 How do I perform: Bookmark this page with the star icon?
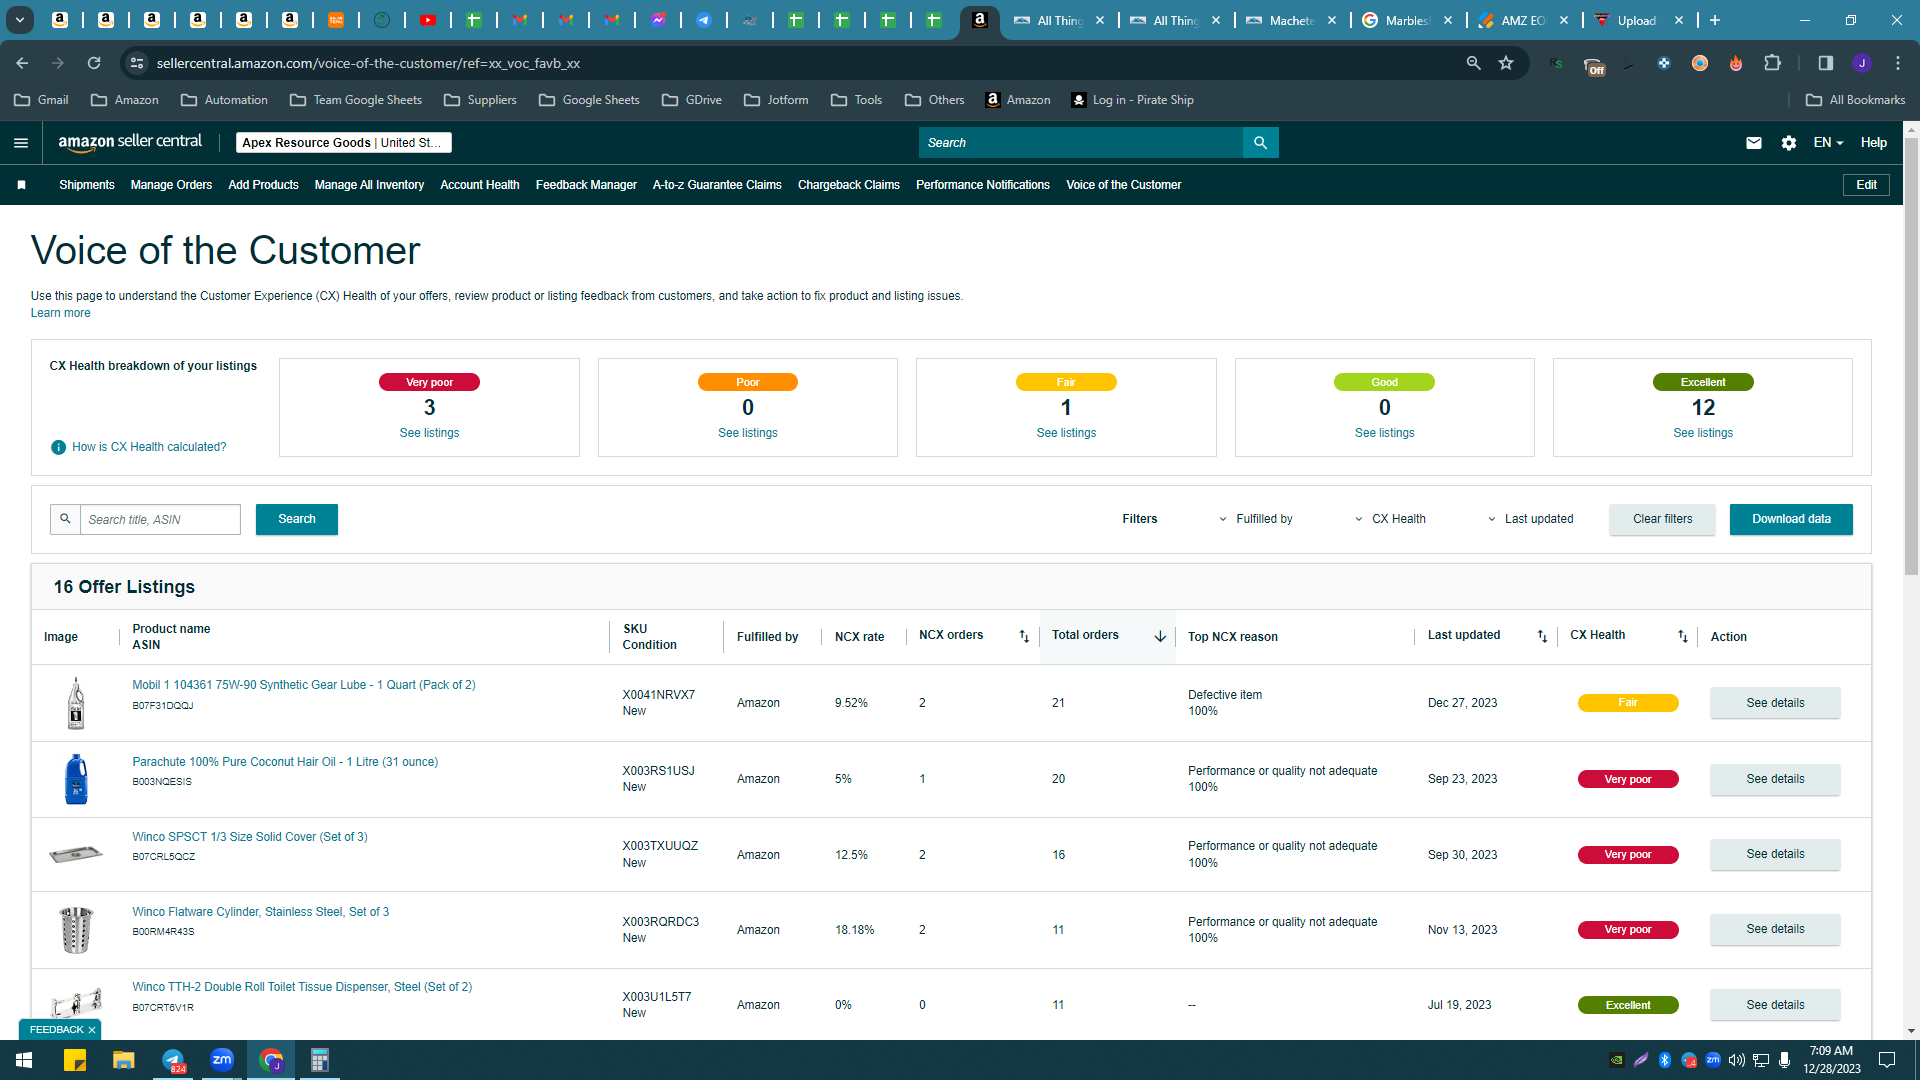[1505, 63]
